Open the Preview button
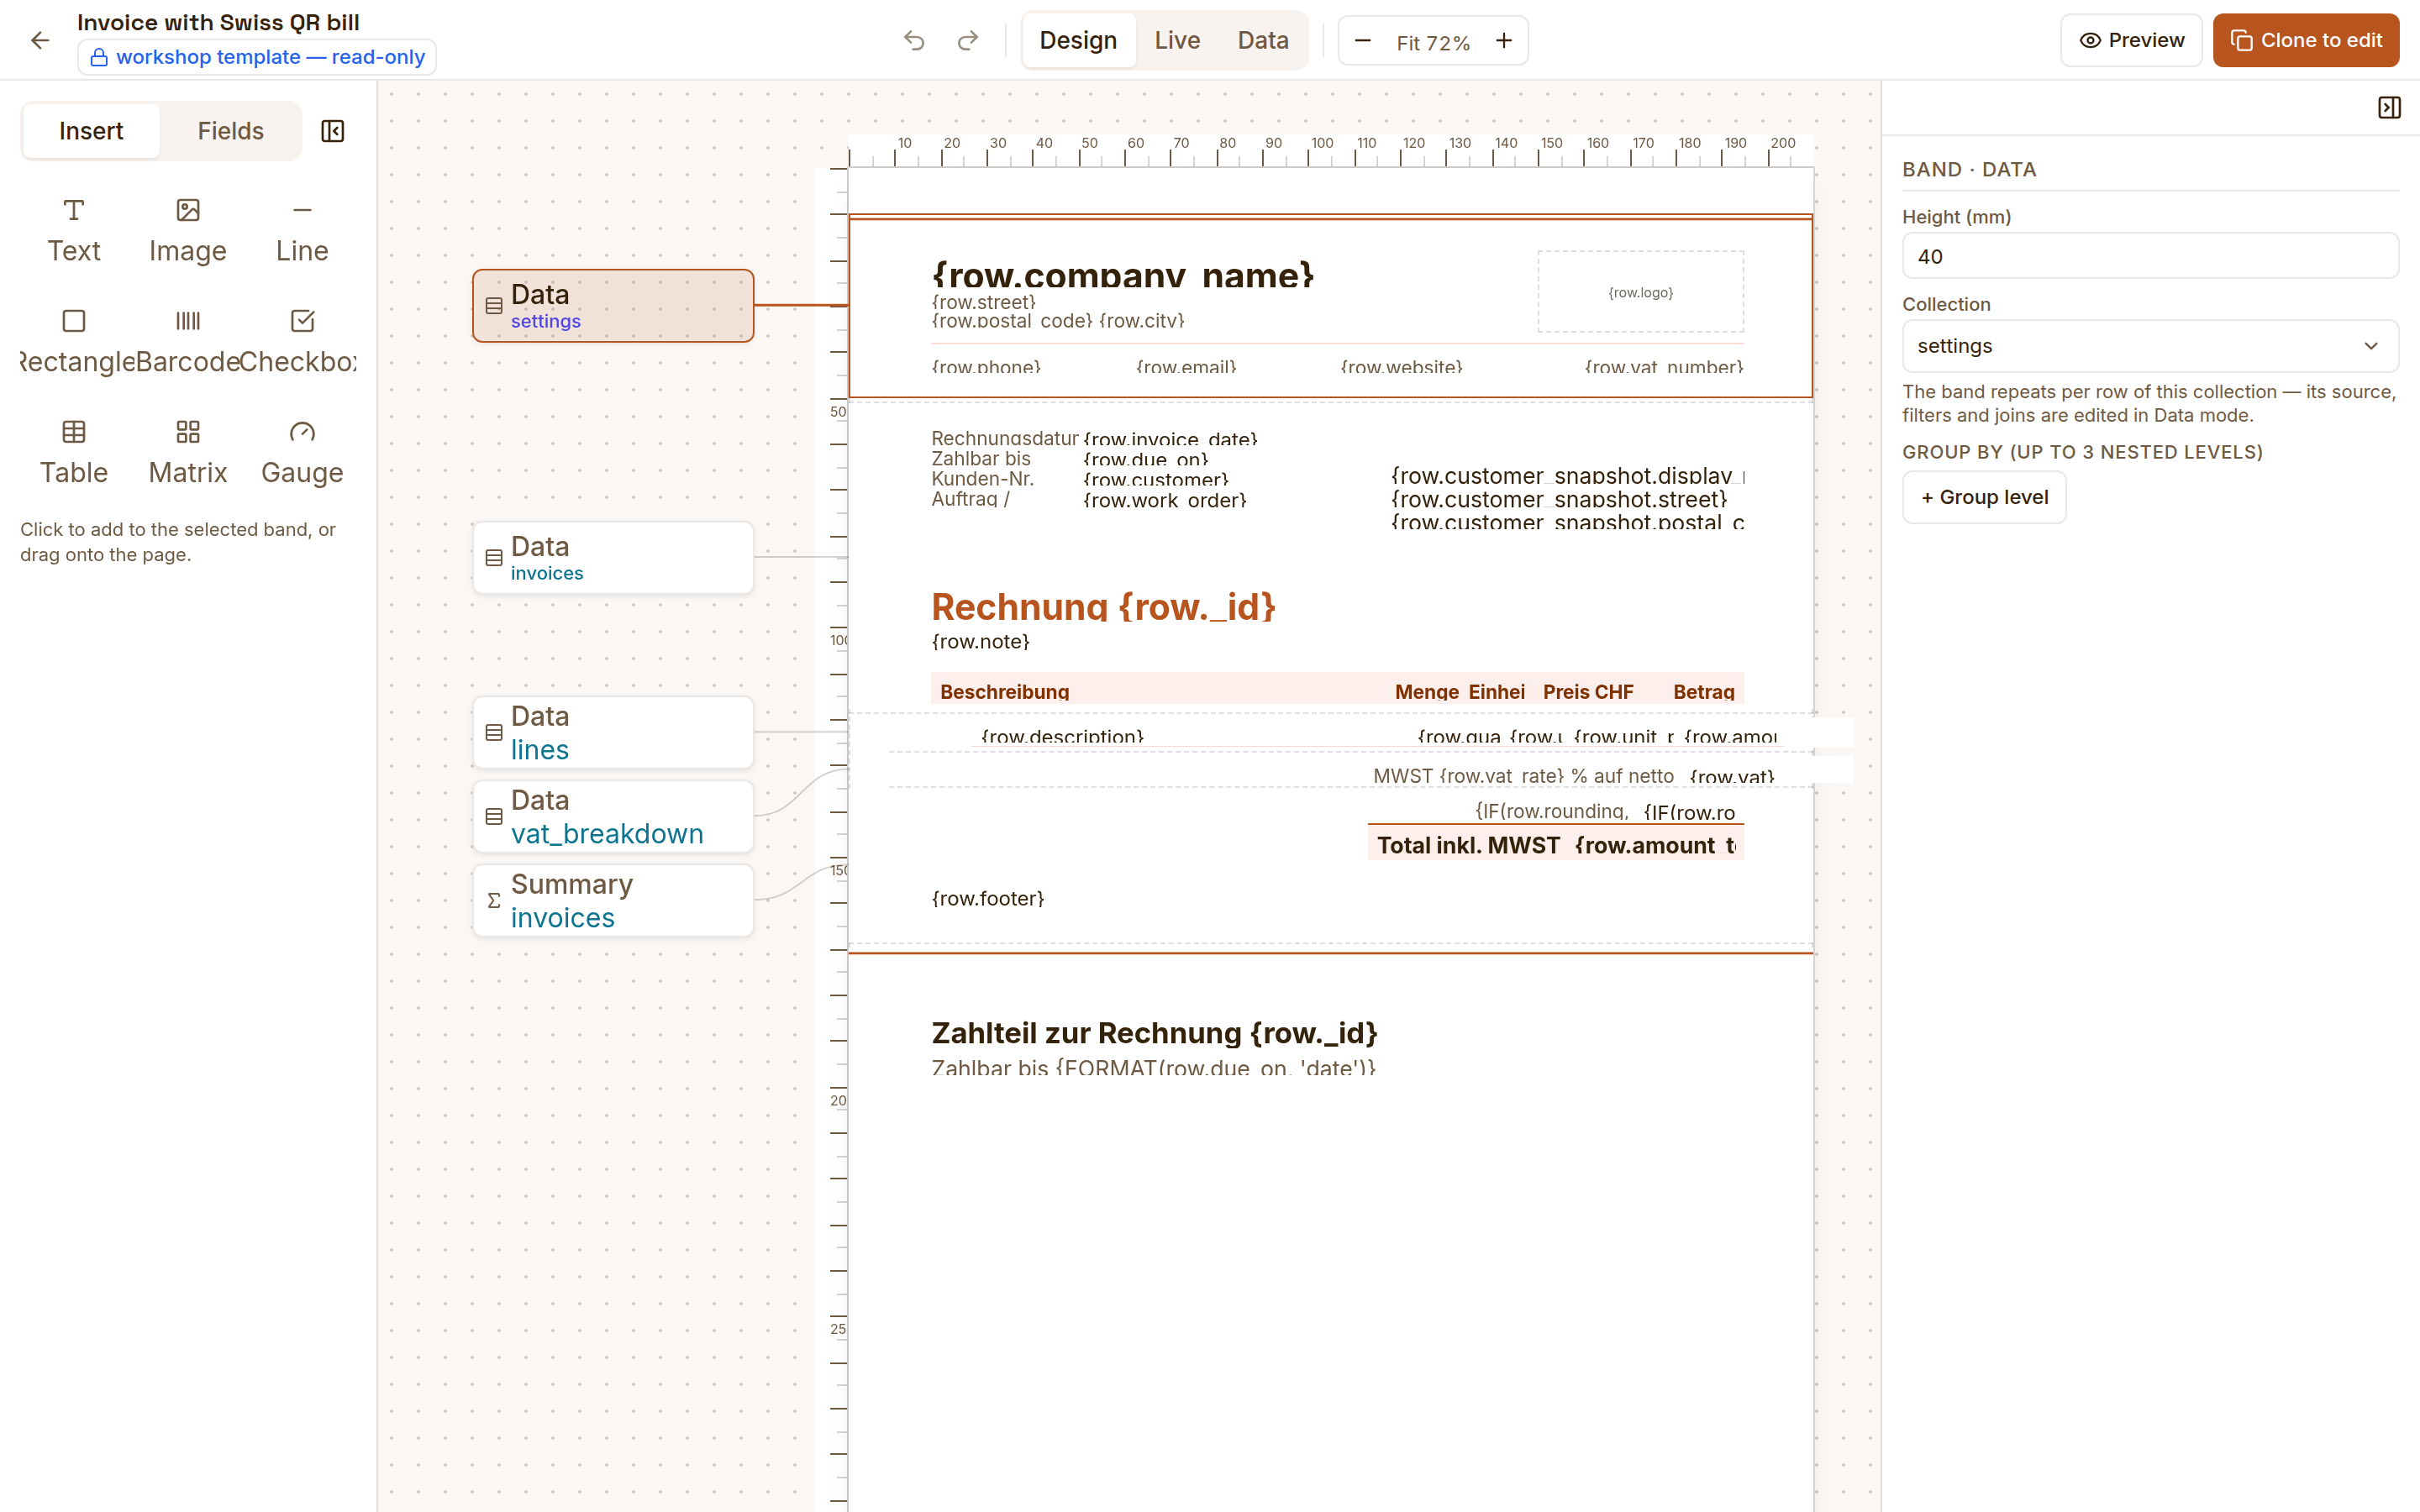This screenshot has width=2420, height=1512. point(2131,40)
